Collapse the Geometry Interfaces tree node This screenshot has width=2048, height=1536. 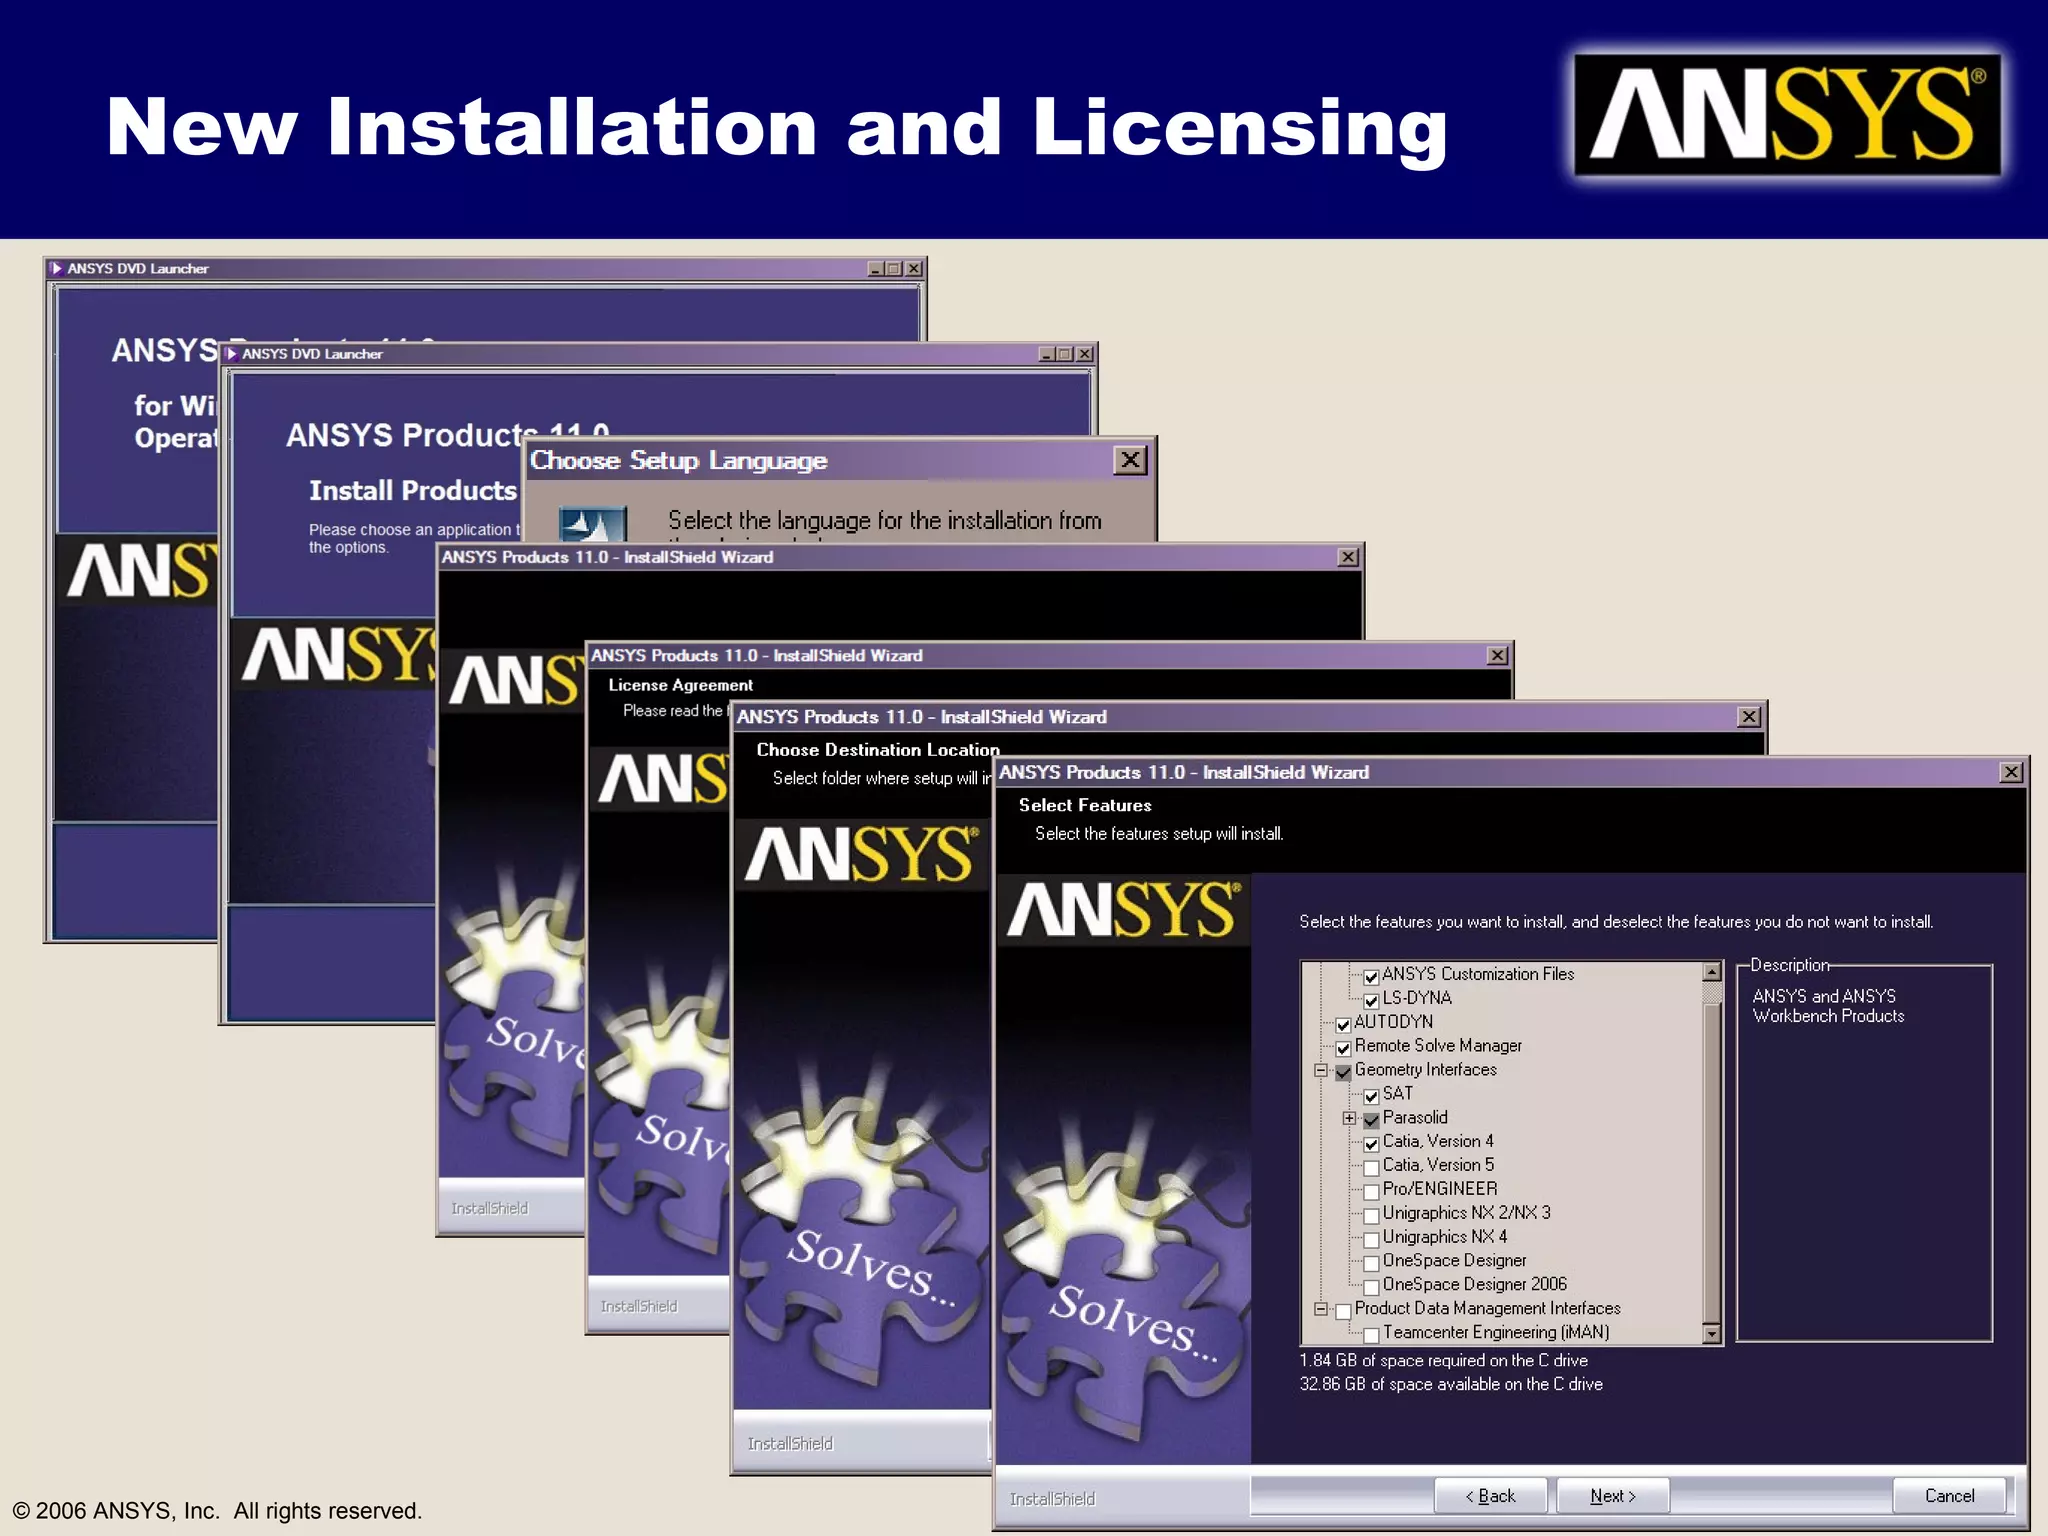click(1320, 1070)
